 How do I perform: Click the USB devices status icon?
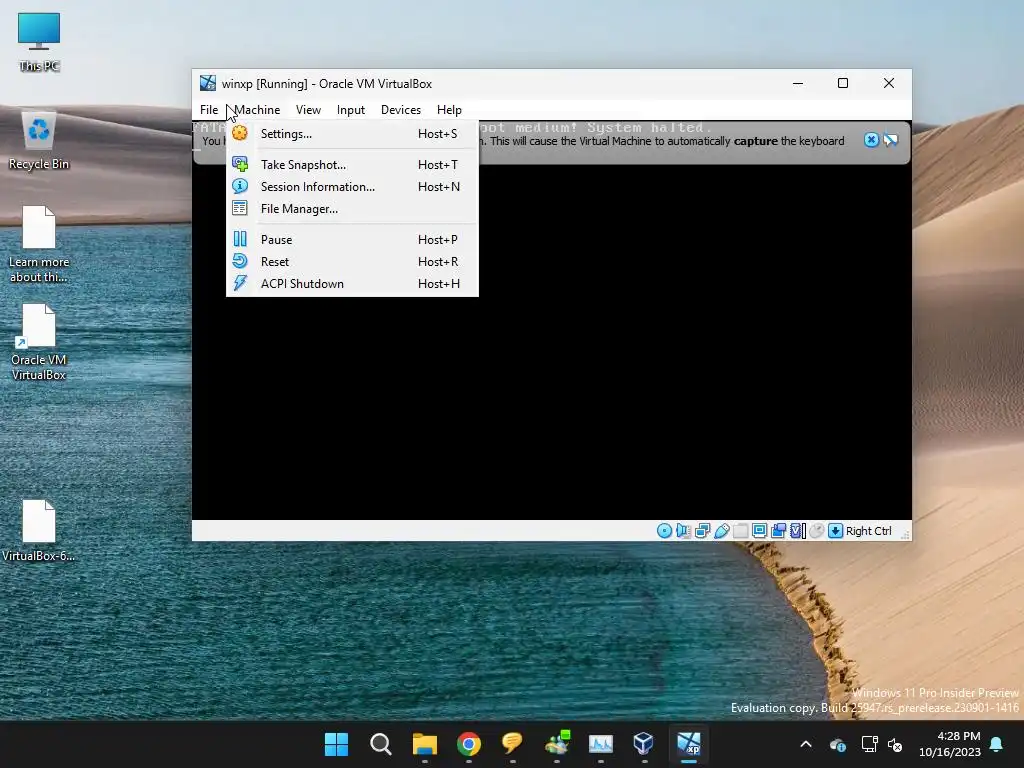(722, 531)
